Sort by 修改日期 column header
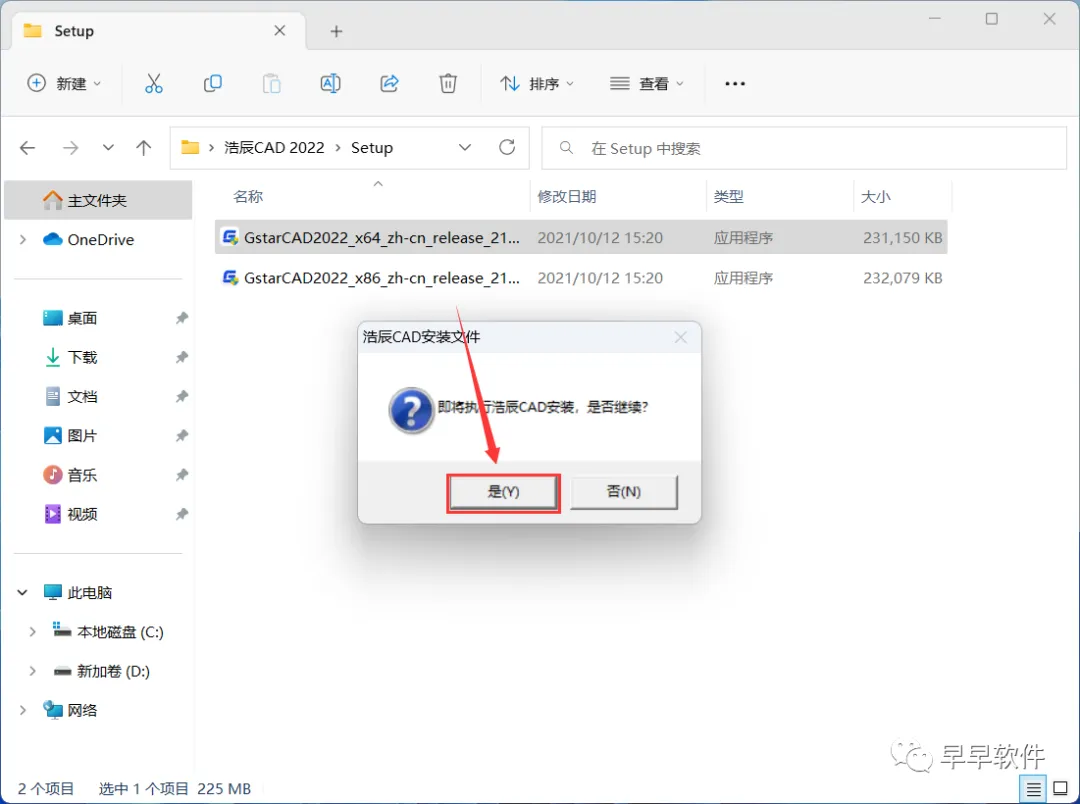This screenshot has width=1080, height=804. pos(566,196)
